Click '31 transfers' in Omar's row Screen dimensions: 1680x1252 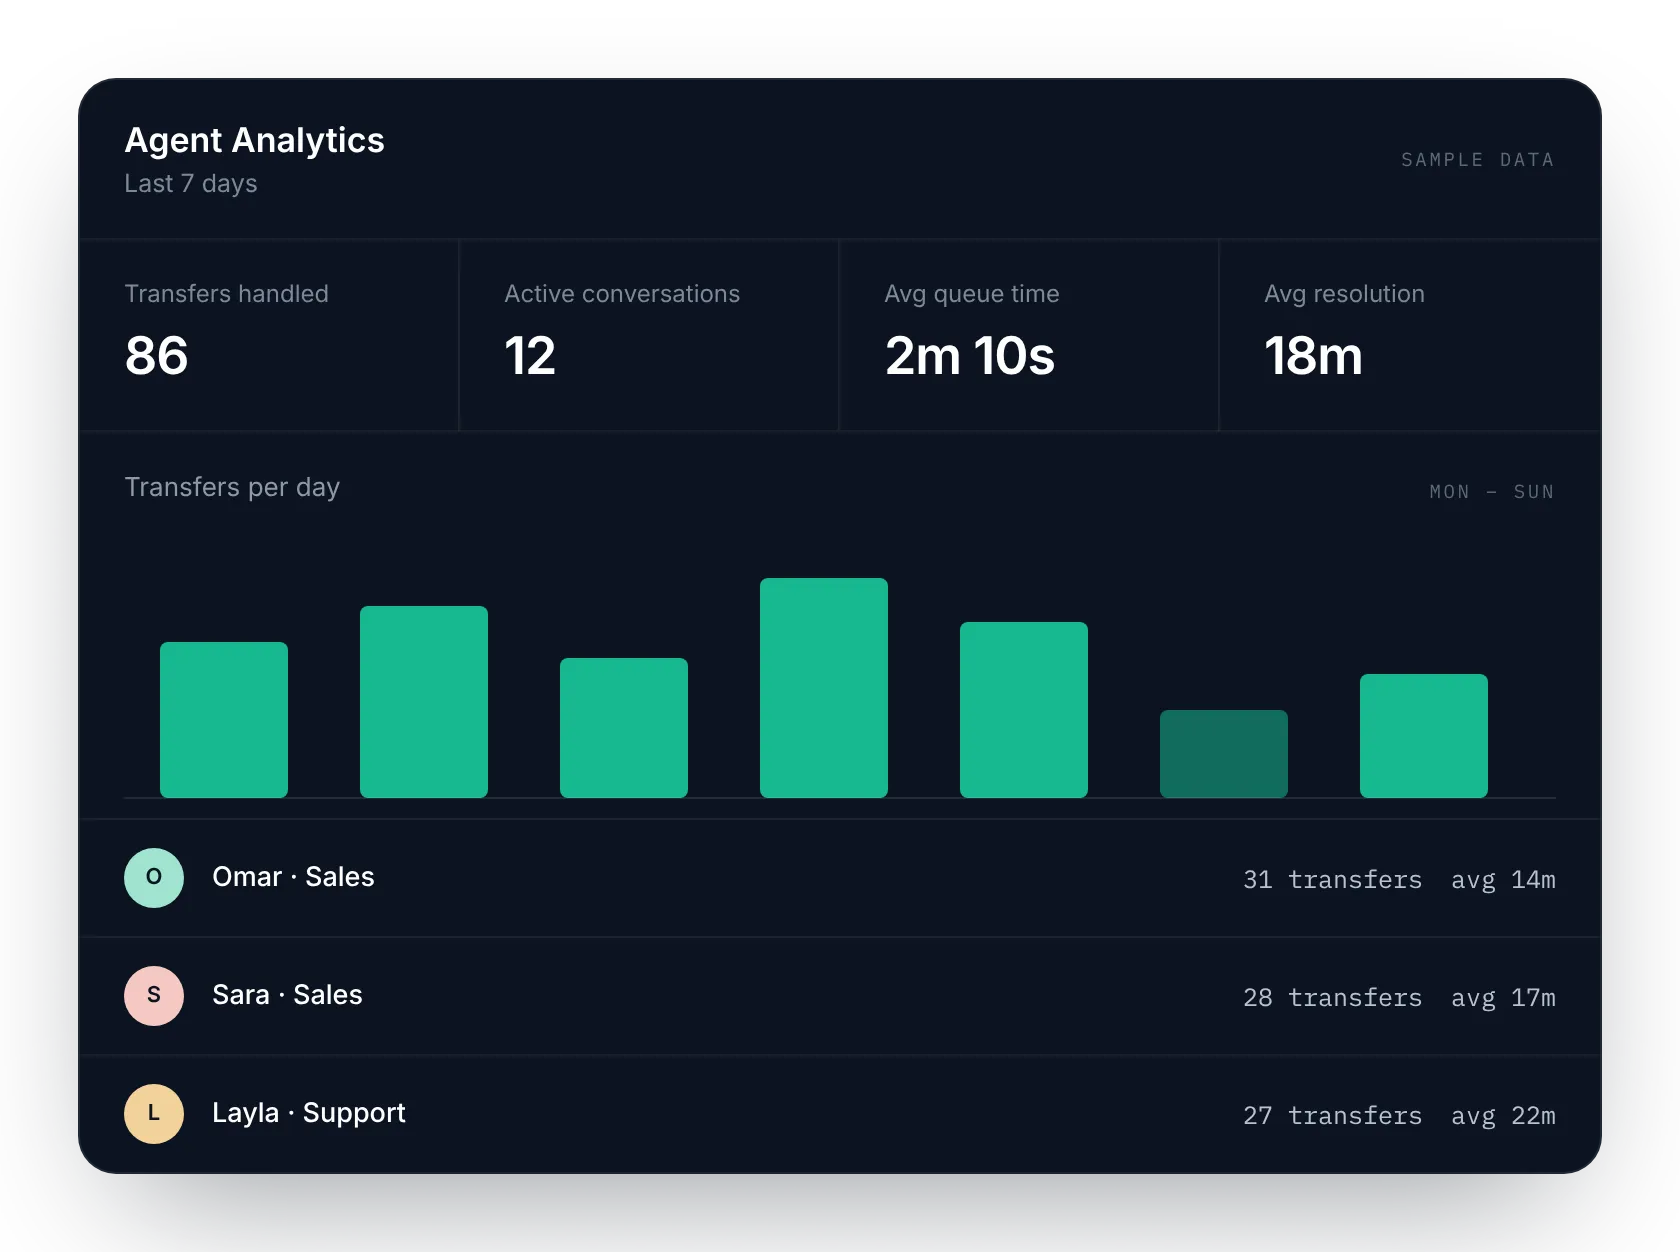(1332, 880)
